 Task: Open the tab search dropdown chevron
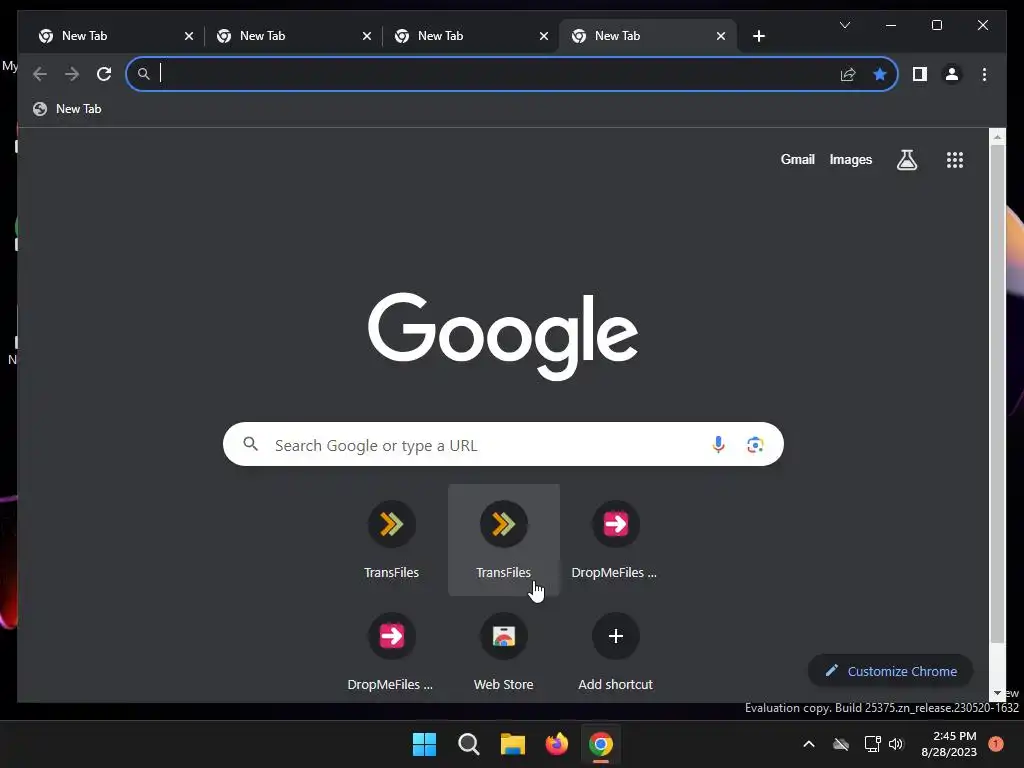(x=844, y=25)
